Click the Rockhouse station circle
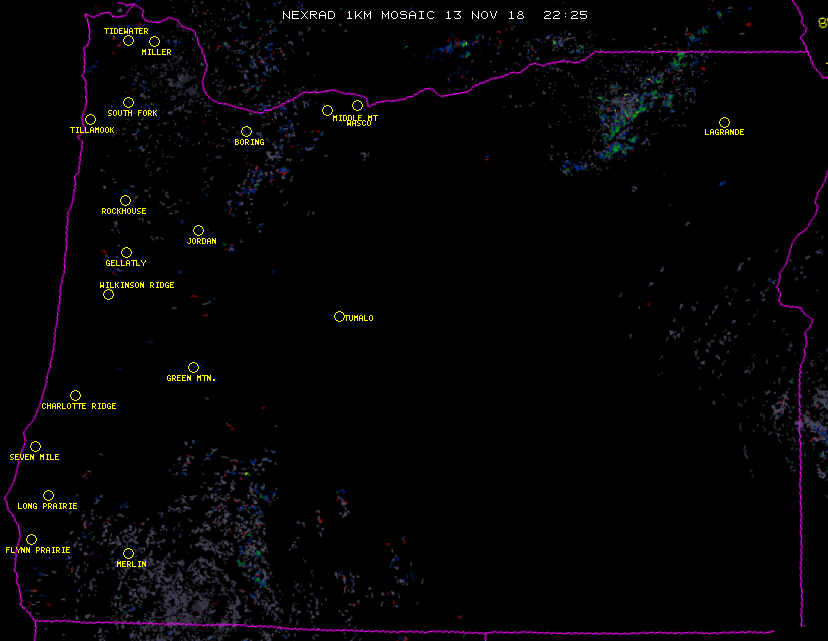Screen dimensions: 828x641 [125, 201]
